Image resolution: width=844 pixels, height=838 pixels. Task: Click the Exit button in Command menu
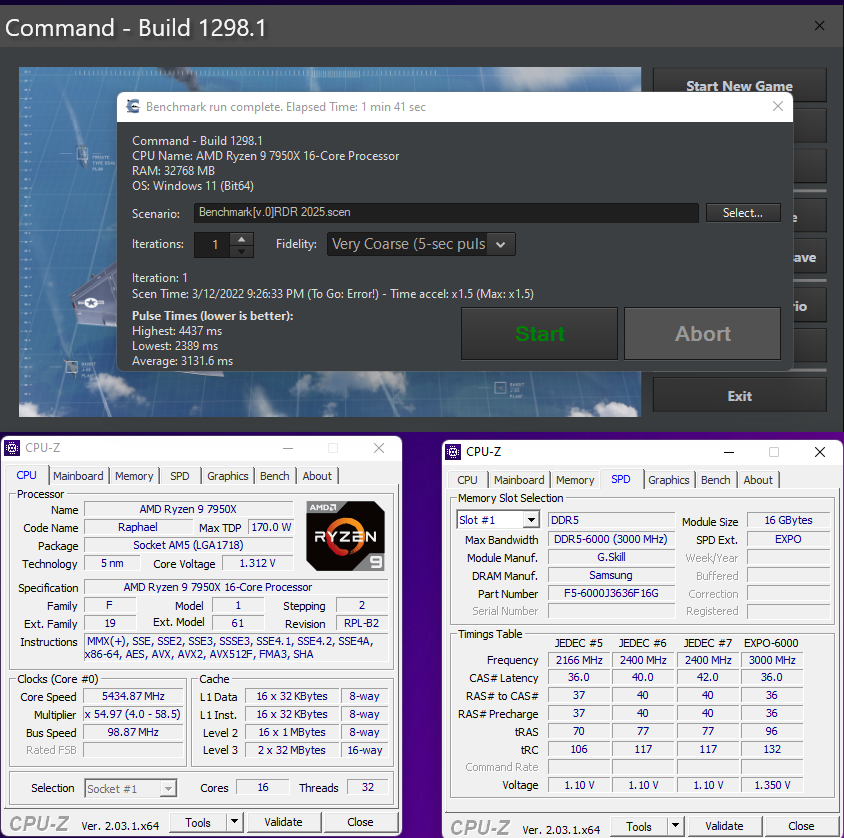740,396
